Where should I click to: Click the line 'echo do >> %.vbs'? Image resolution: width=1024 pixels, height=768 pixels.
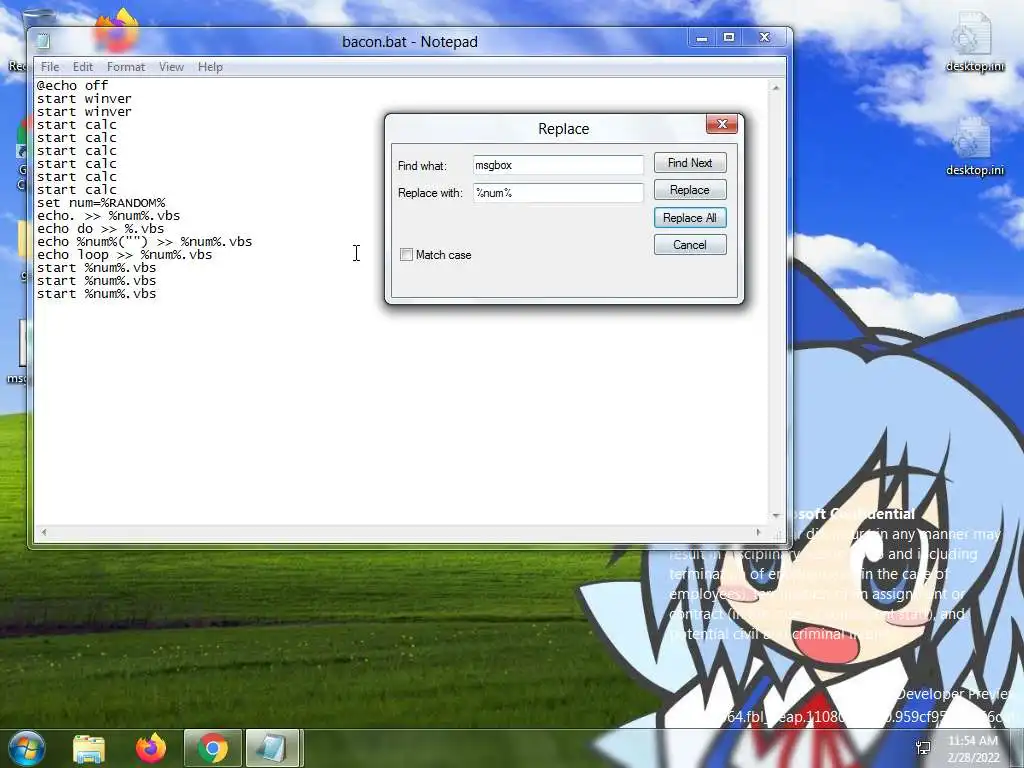coord(101,229)
